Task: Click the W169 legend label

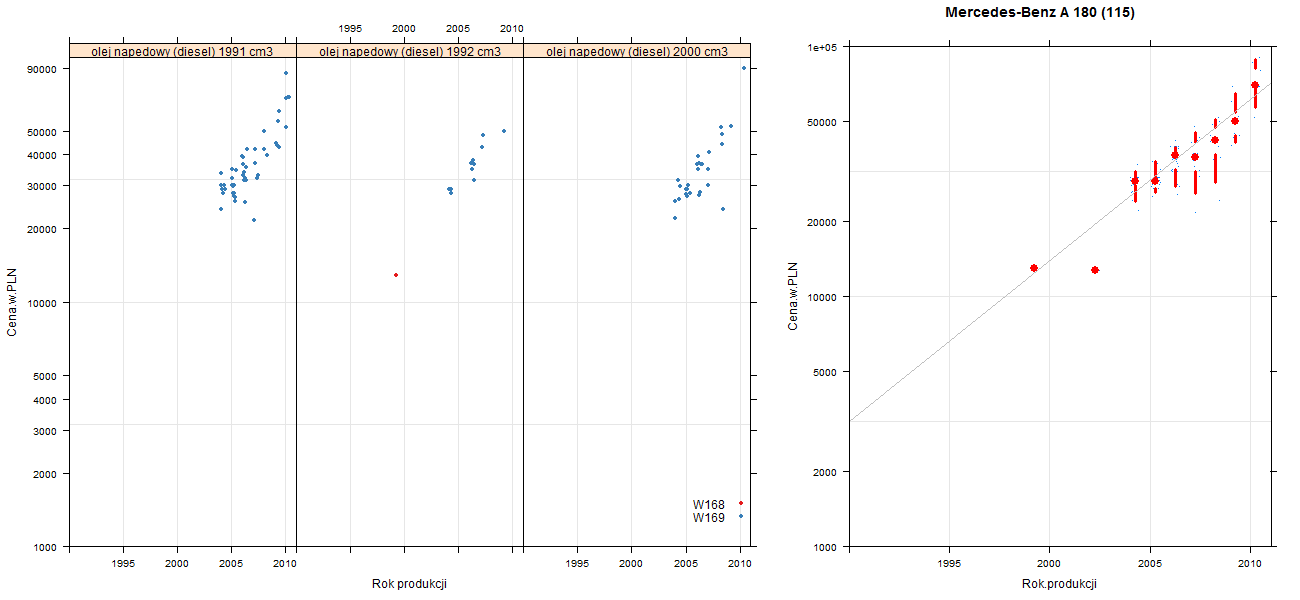Action: pyautogui.click(x=709, y=518)
